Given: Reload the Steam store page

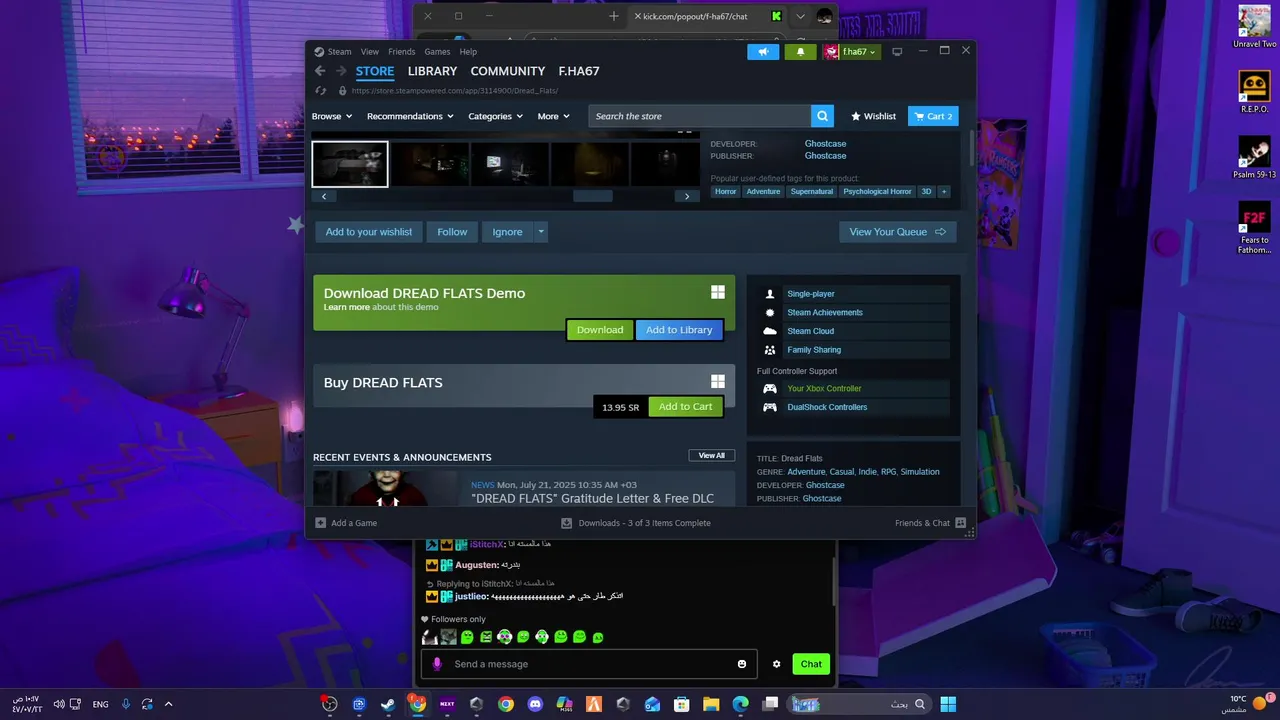Looking at the screenshot, I should (320, 90).
